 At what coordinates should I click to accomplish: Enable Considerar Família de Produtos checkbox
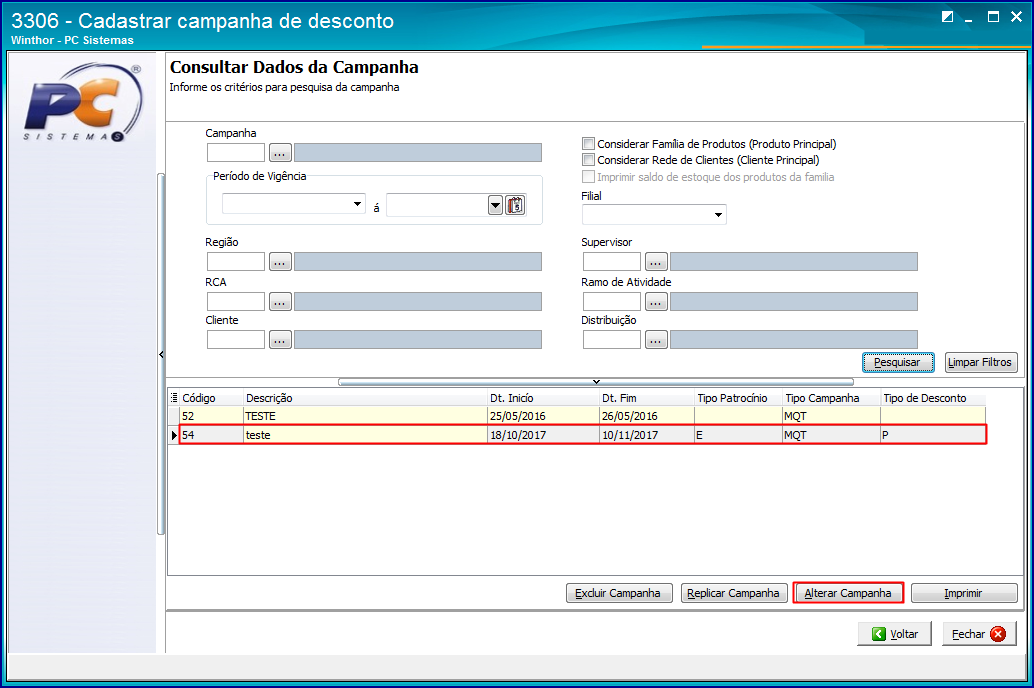coord(588,143)
